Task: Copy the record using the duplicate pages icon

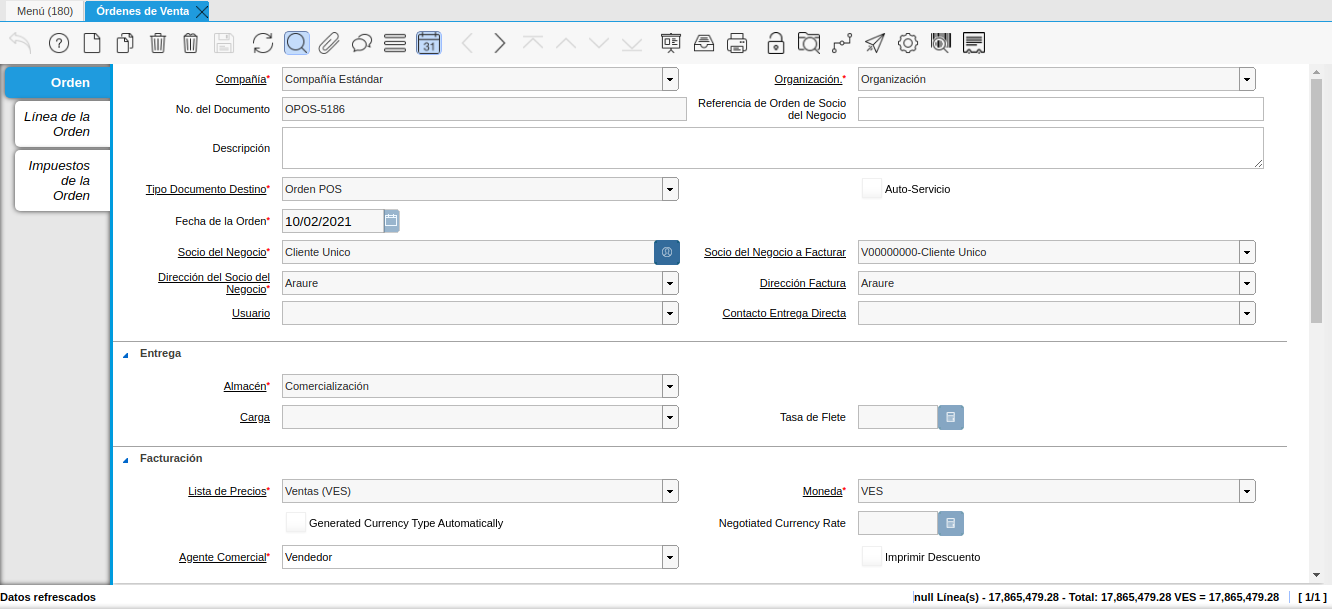Action: [x=125, y=43]
